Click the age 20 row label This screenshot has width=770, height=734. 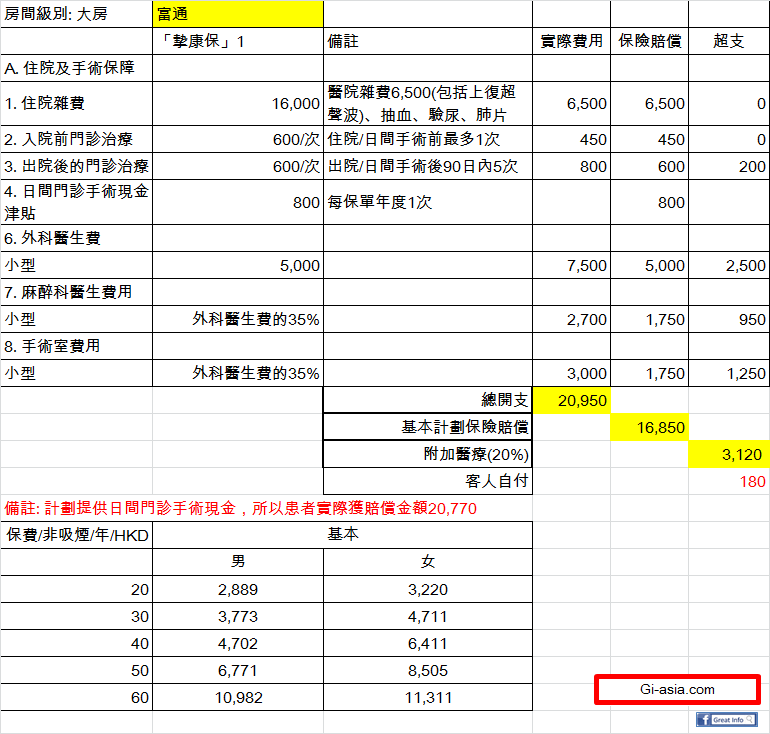pos(77,589)
